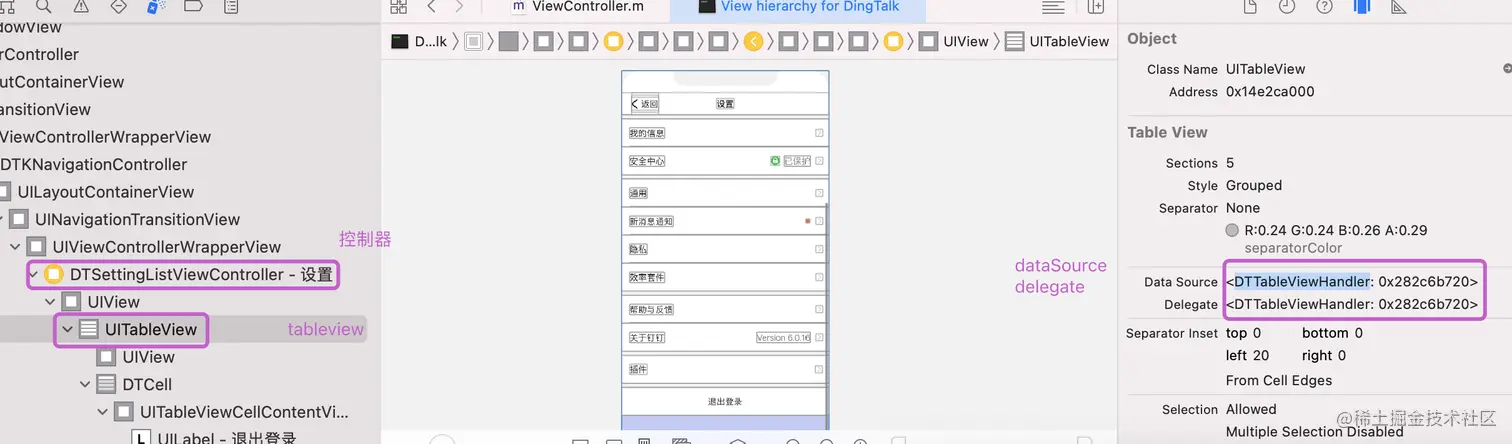Click the 帮助与反馈 cell in preview

pyautogui.click(x=725, y=309)
